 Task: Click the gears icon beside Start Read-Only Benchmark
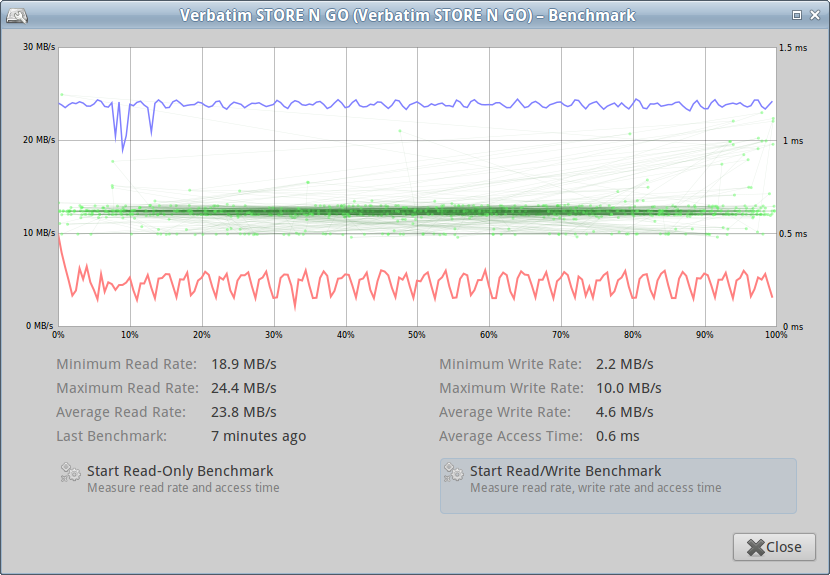click(70, 472)
